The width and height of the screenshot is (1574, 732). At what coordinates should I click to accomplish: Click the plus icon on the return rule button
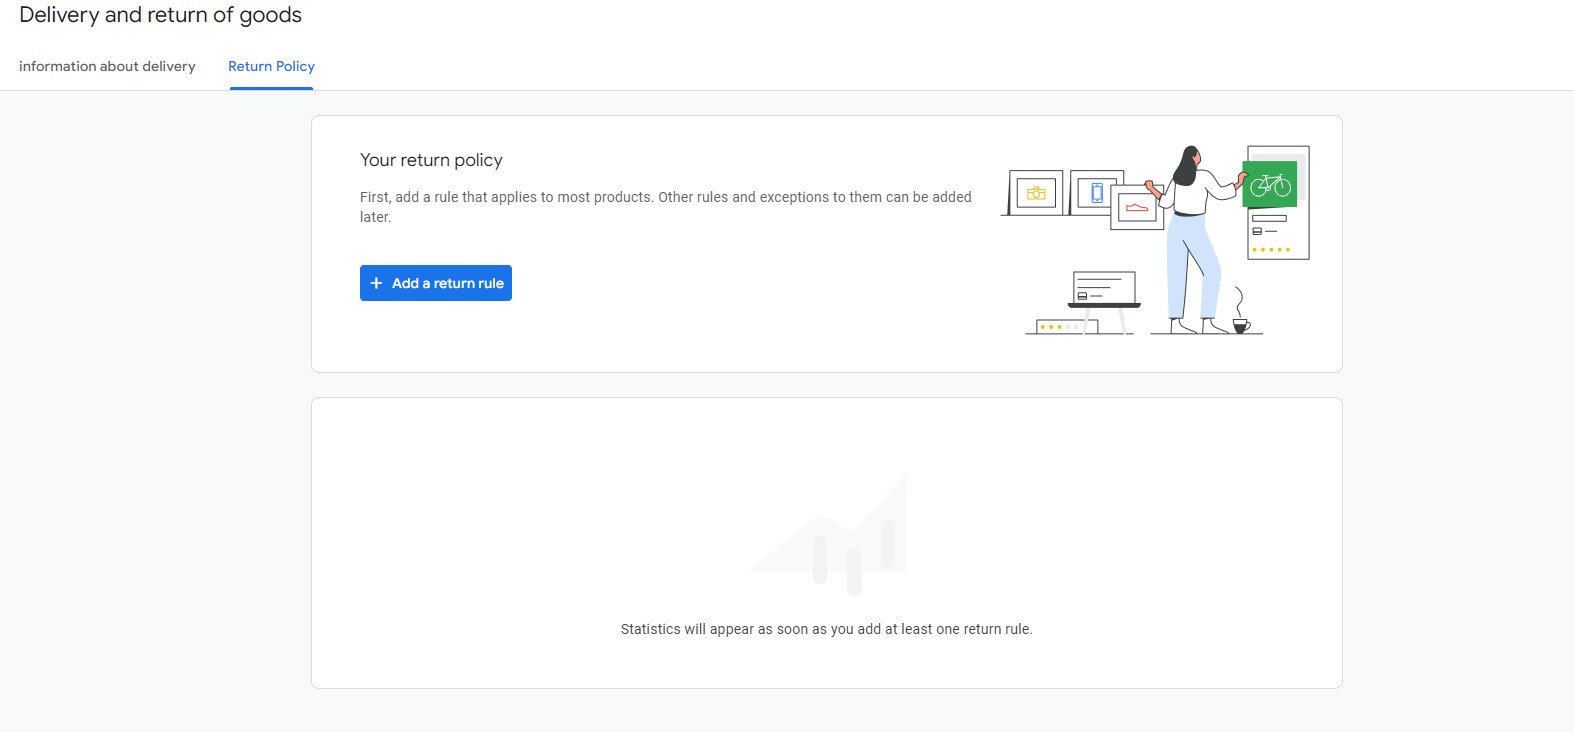376,283
